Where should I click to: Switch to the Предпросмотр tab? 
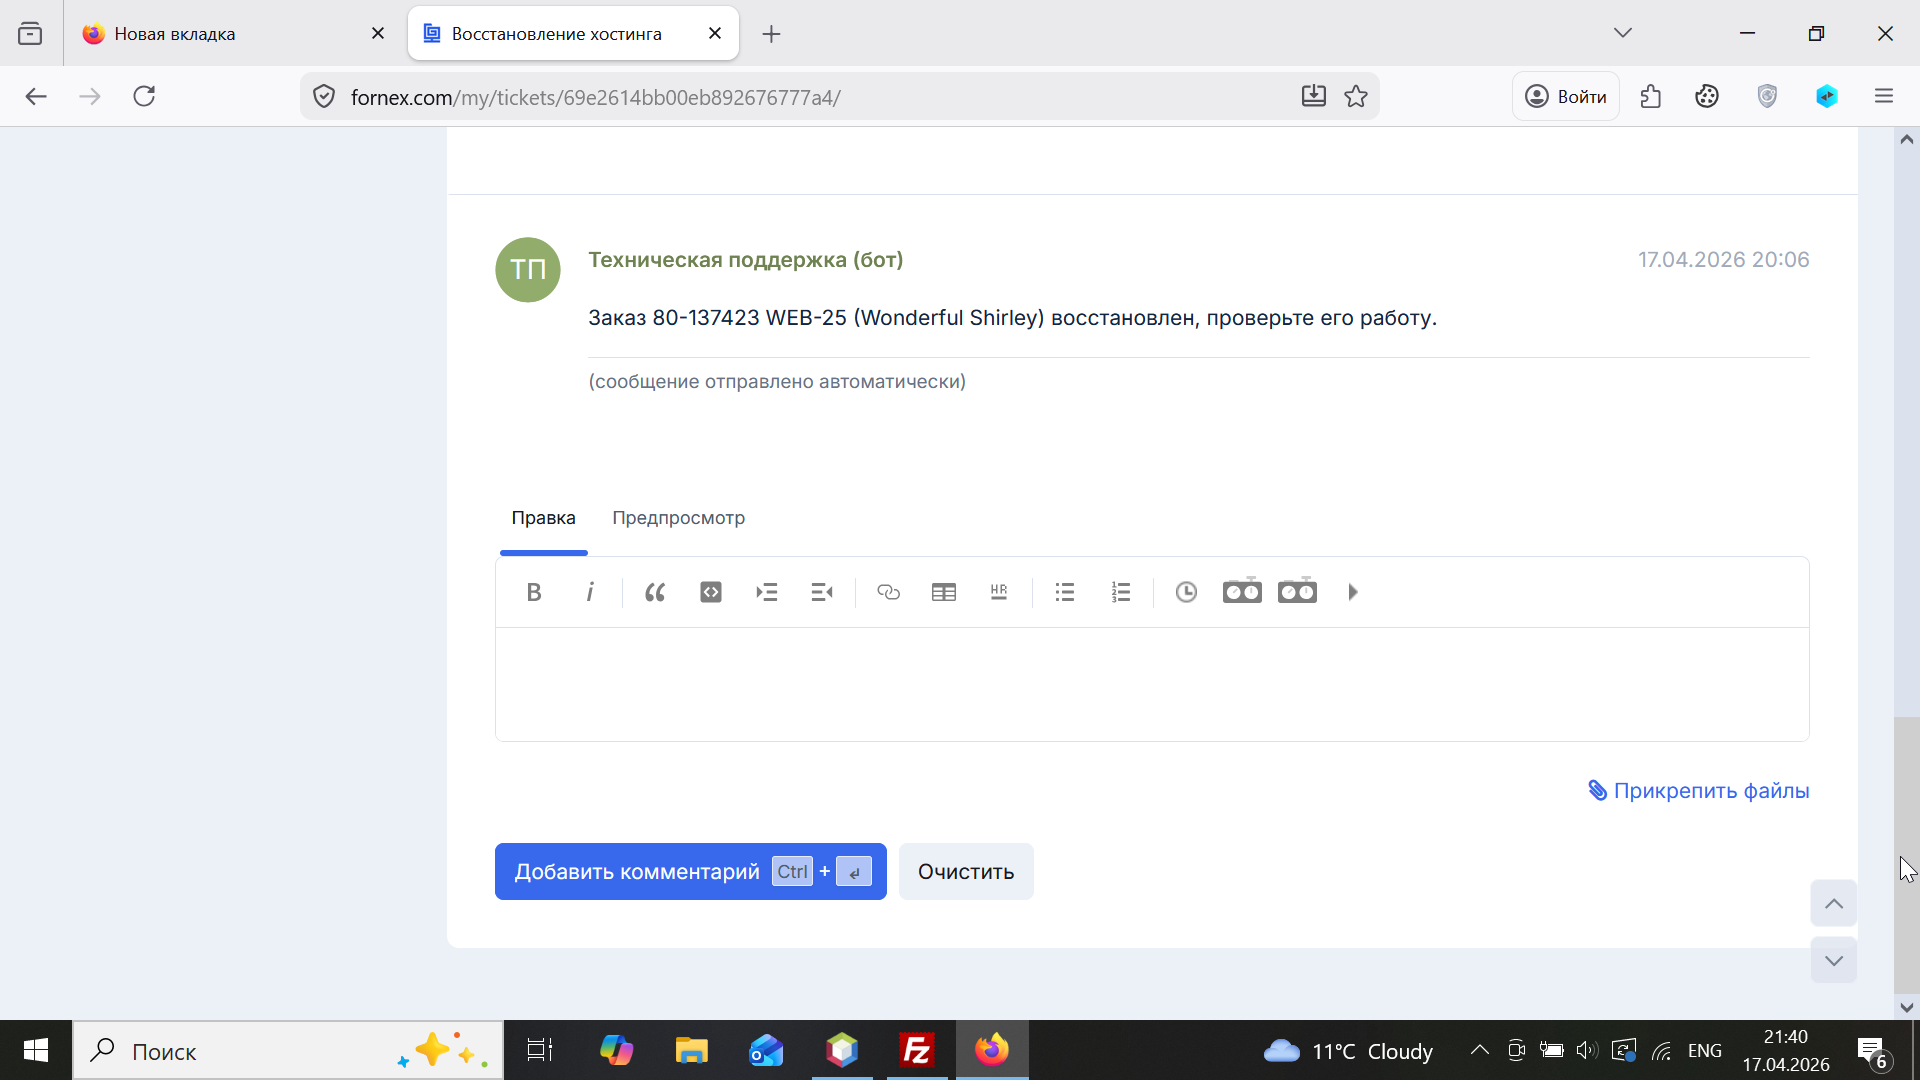(x=678, y=518)
